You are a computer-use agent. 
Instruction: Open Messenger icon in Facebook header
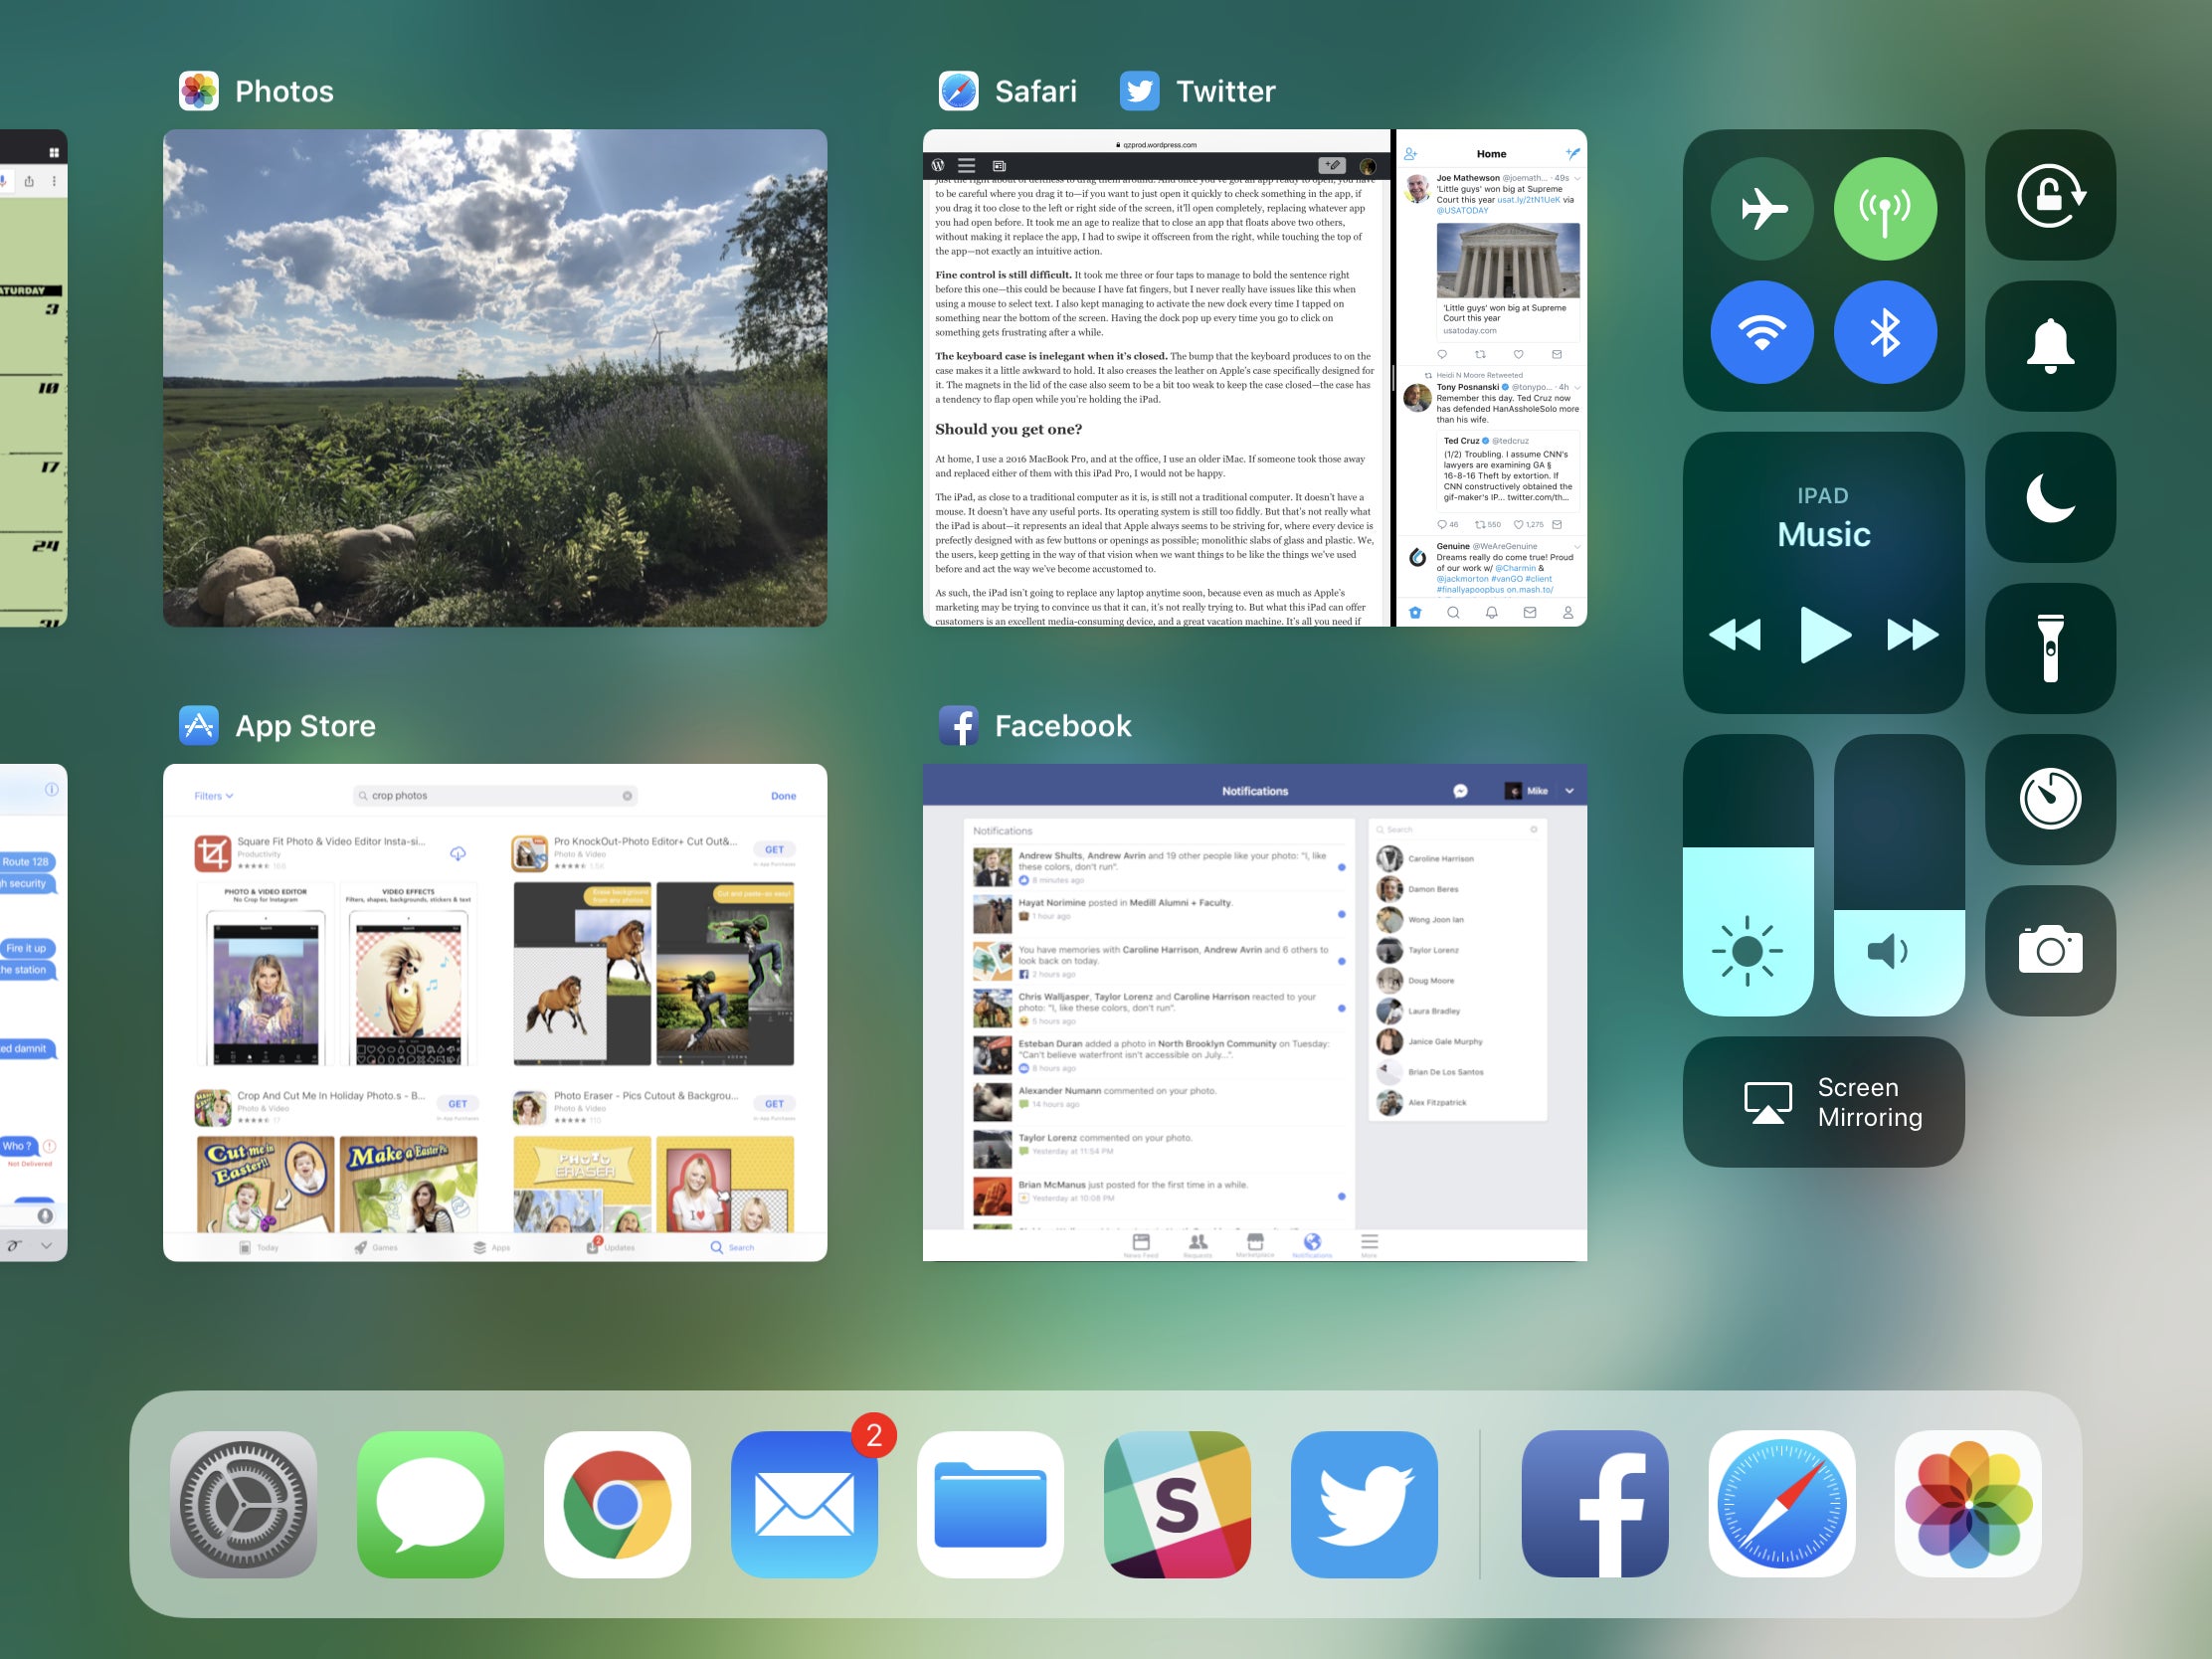[x=1460, y=791]
